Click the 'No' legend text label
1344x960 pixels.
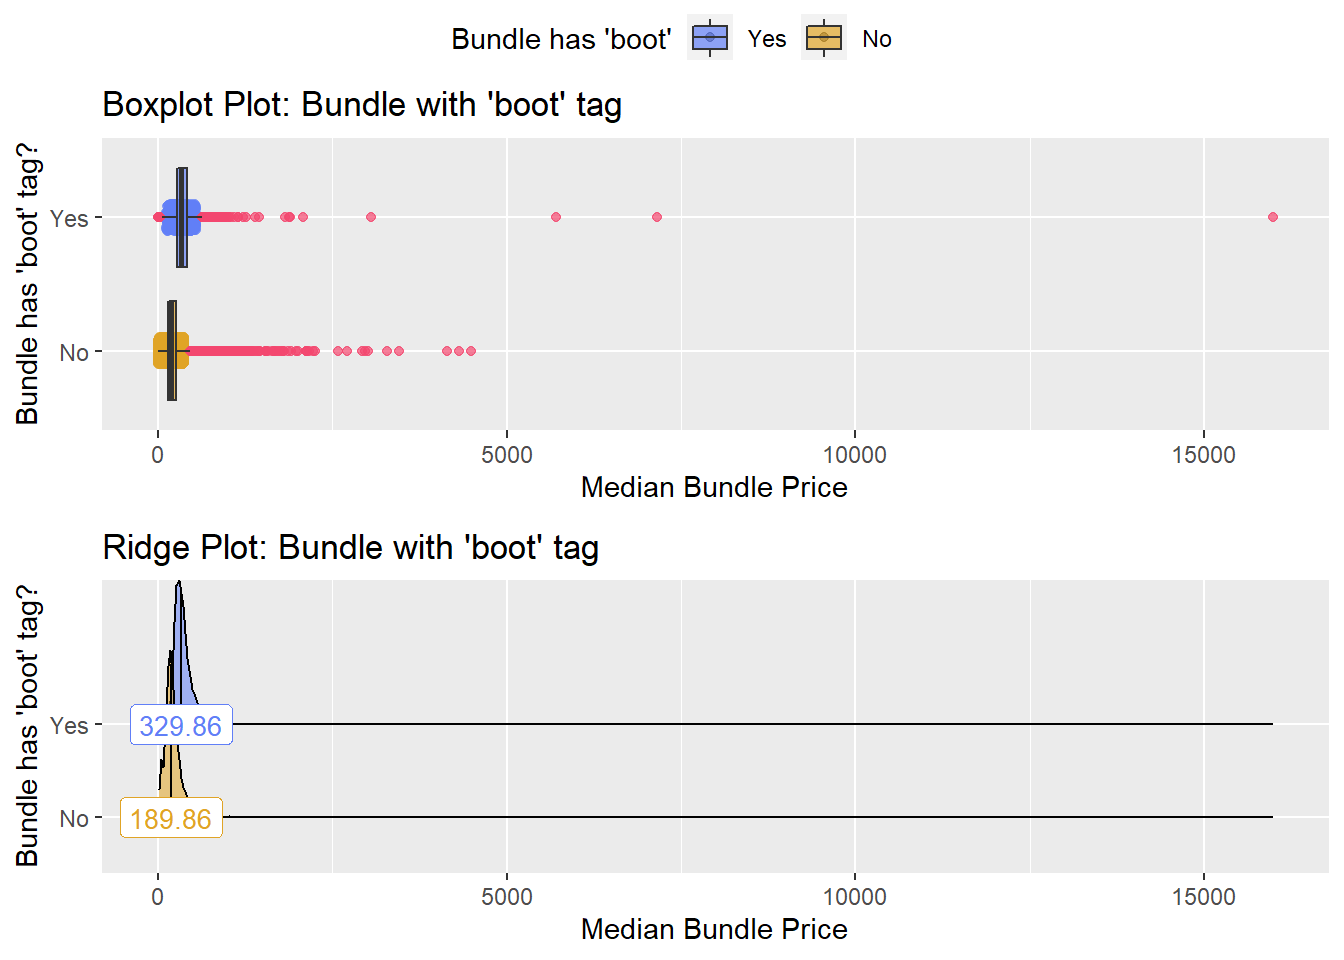click(877, 39)
